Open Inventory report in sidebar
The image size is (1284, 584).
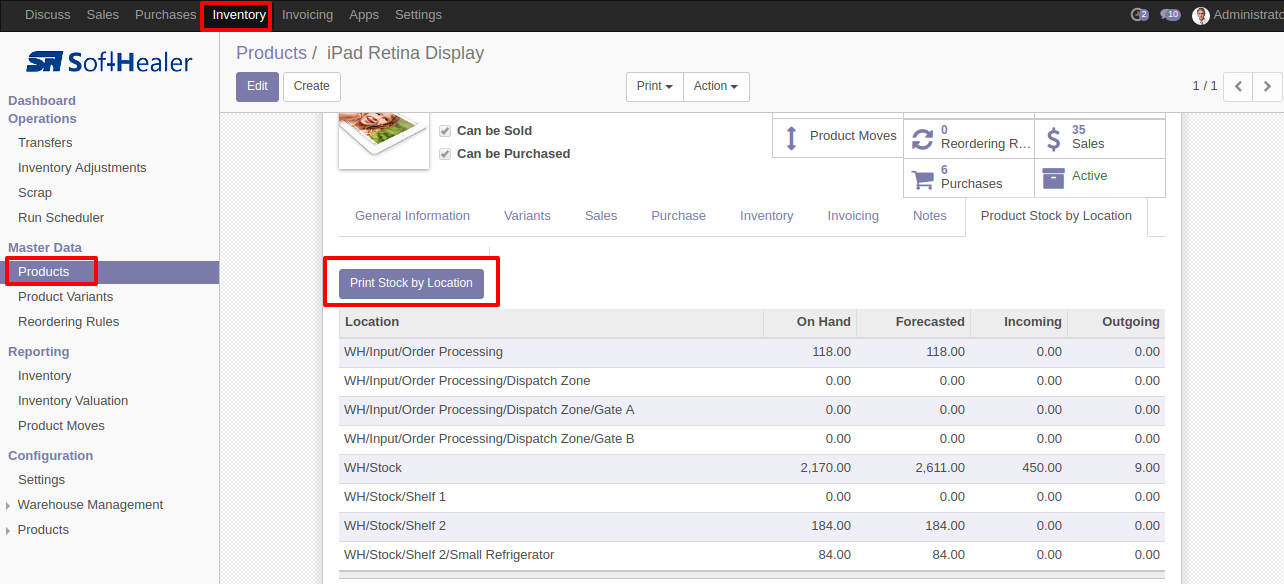(x=45, y=376)
